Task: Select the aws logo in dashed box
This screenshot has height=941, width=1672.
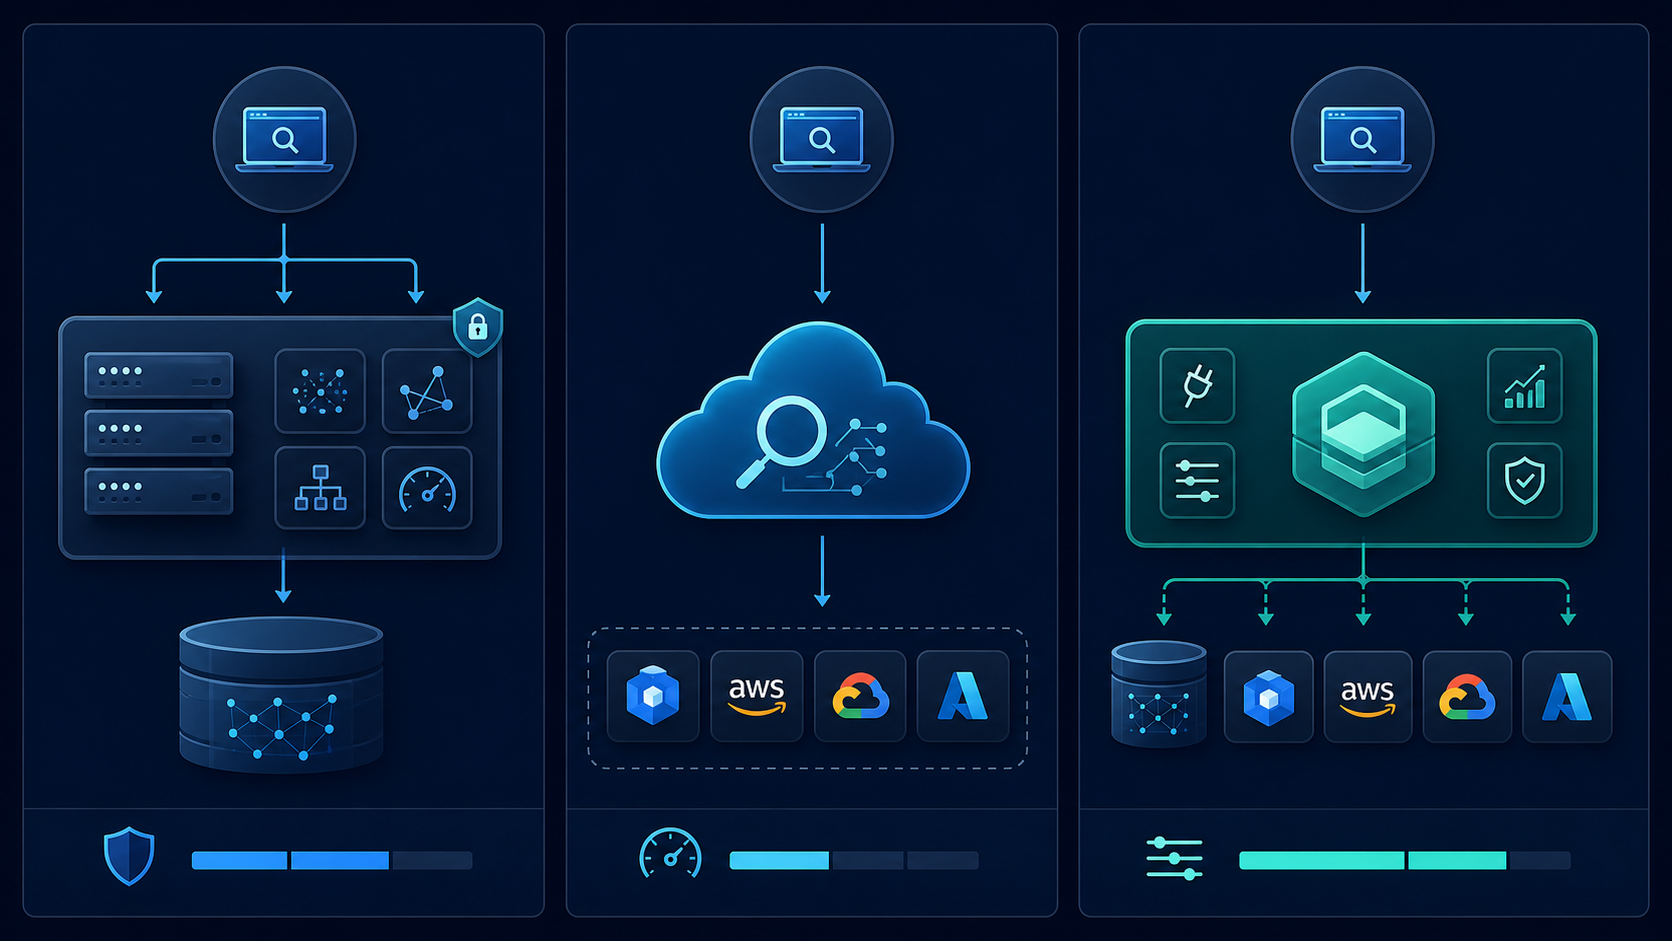Action: point(757,696)
